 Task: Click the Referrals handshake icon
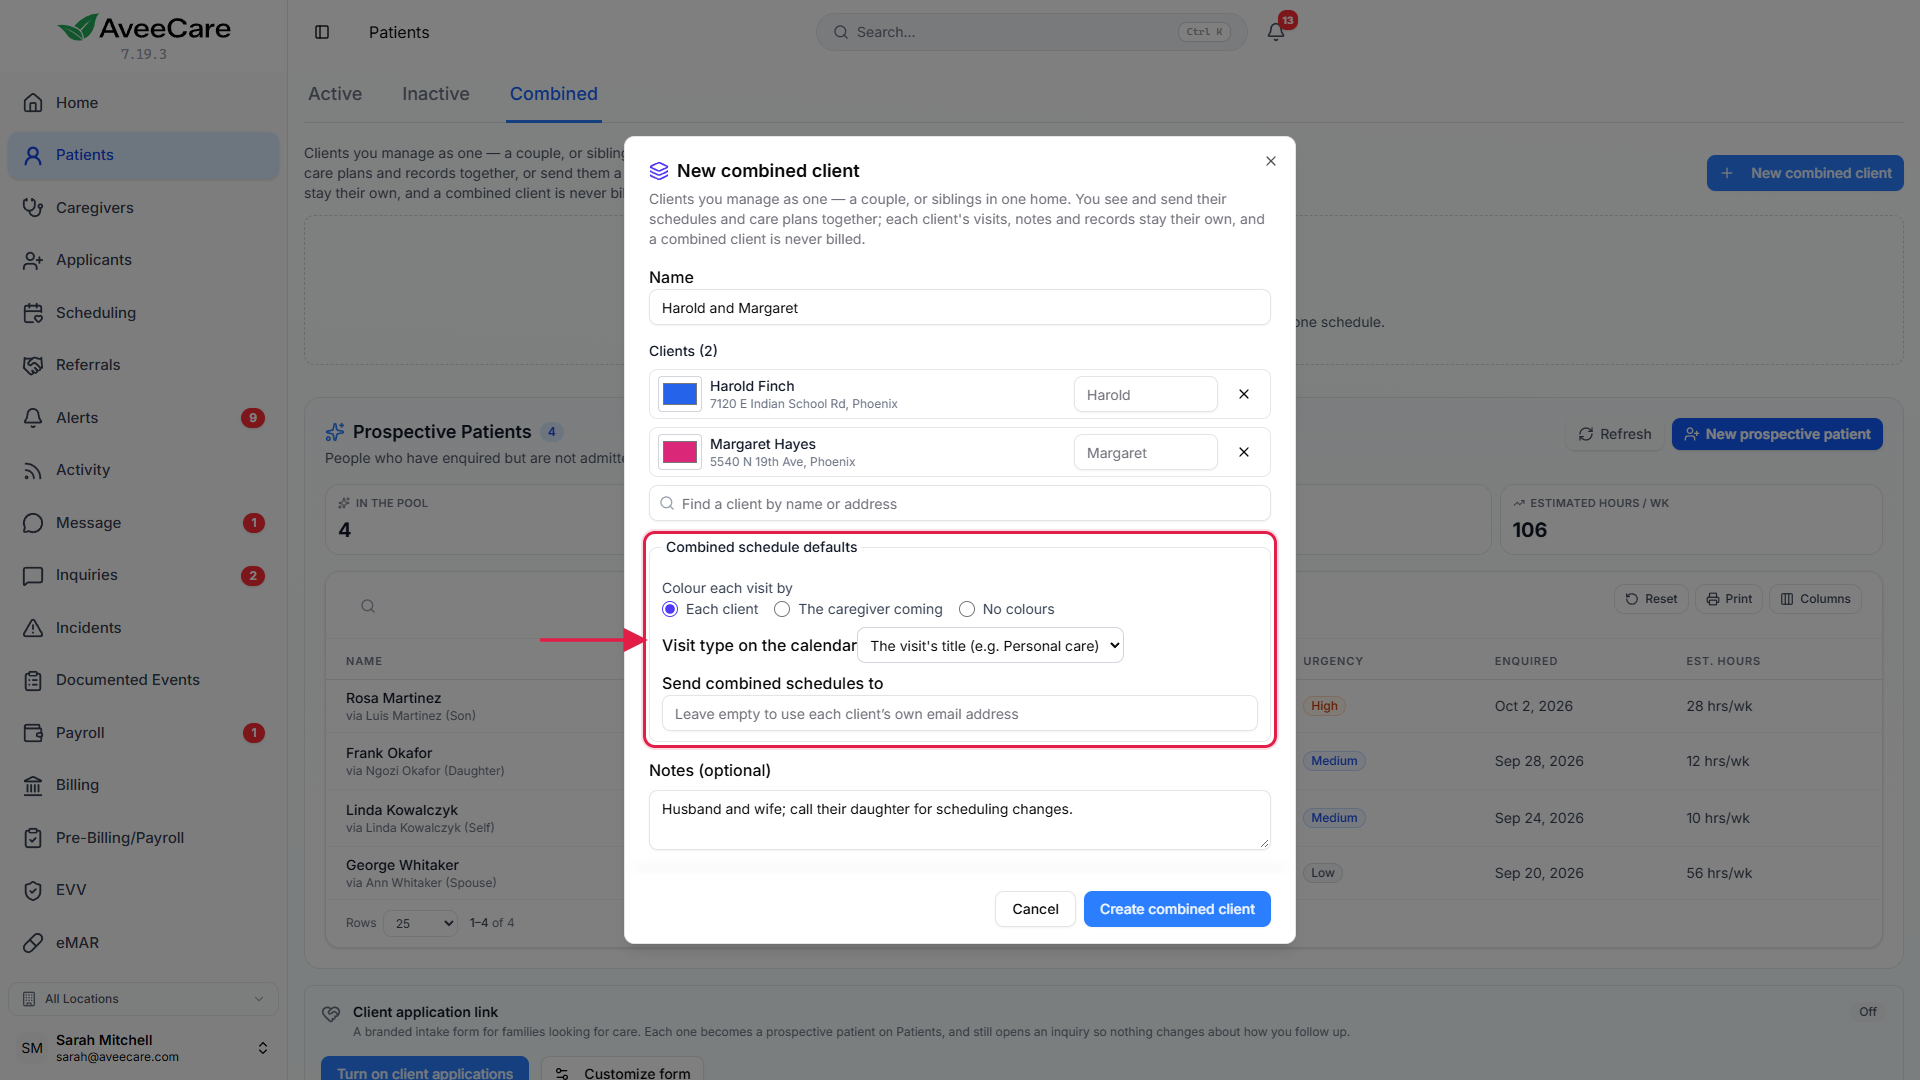tap(33, 365)
